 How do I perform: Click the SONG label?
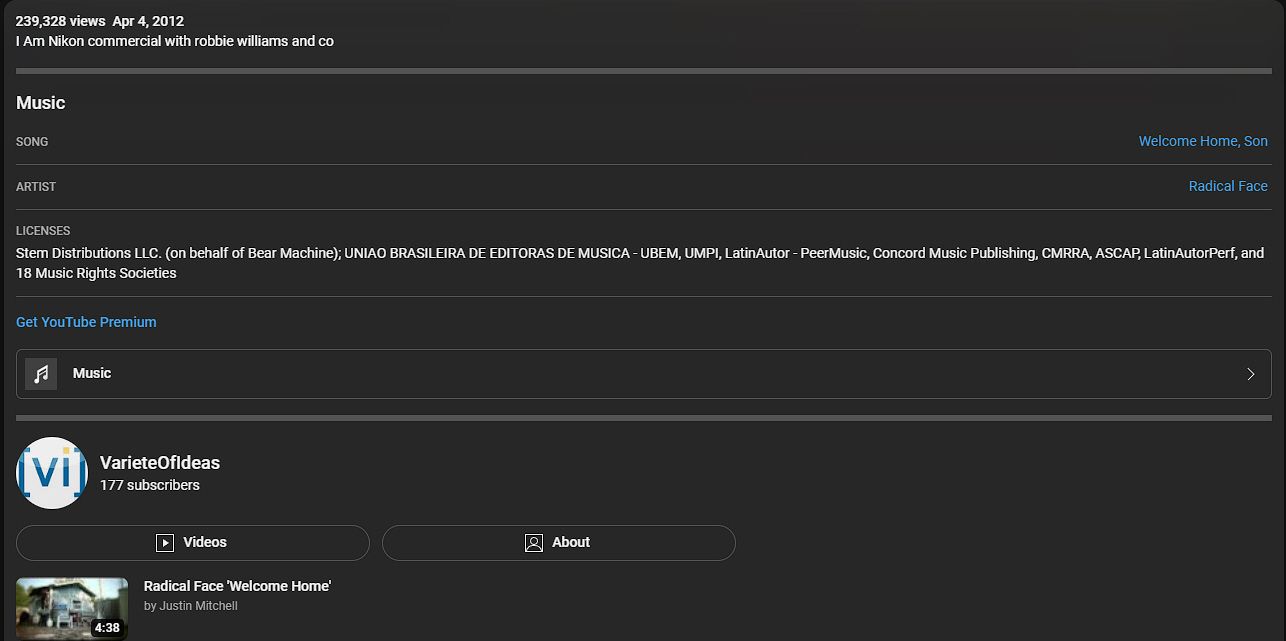pos(32,142)
